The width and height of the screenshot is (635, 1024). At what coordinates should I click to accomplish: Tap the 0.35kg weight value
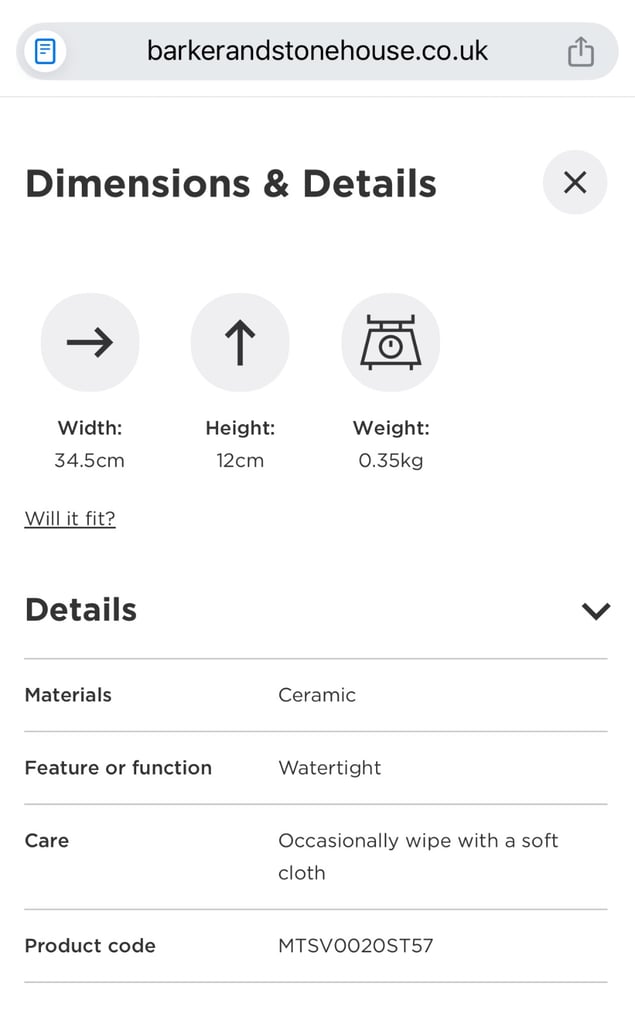tap(390, 461)
